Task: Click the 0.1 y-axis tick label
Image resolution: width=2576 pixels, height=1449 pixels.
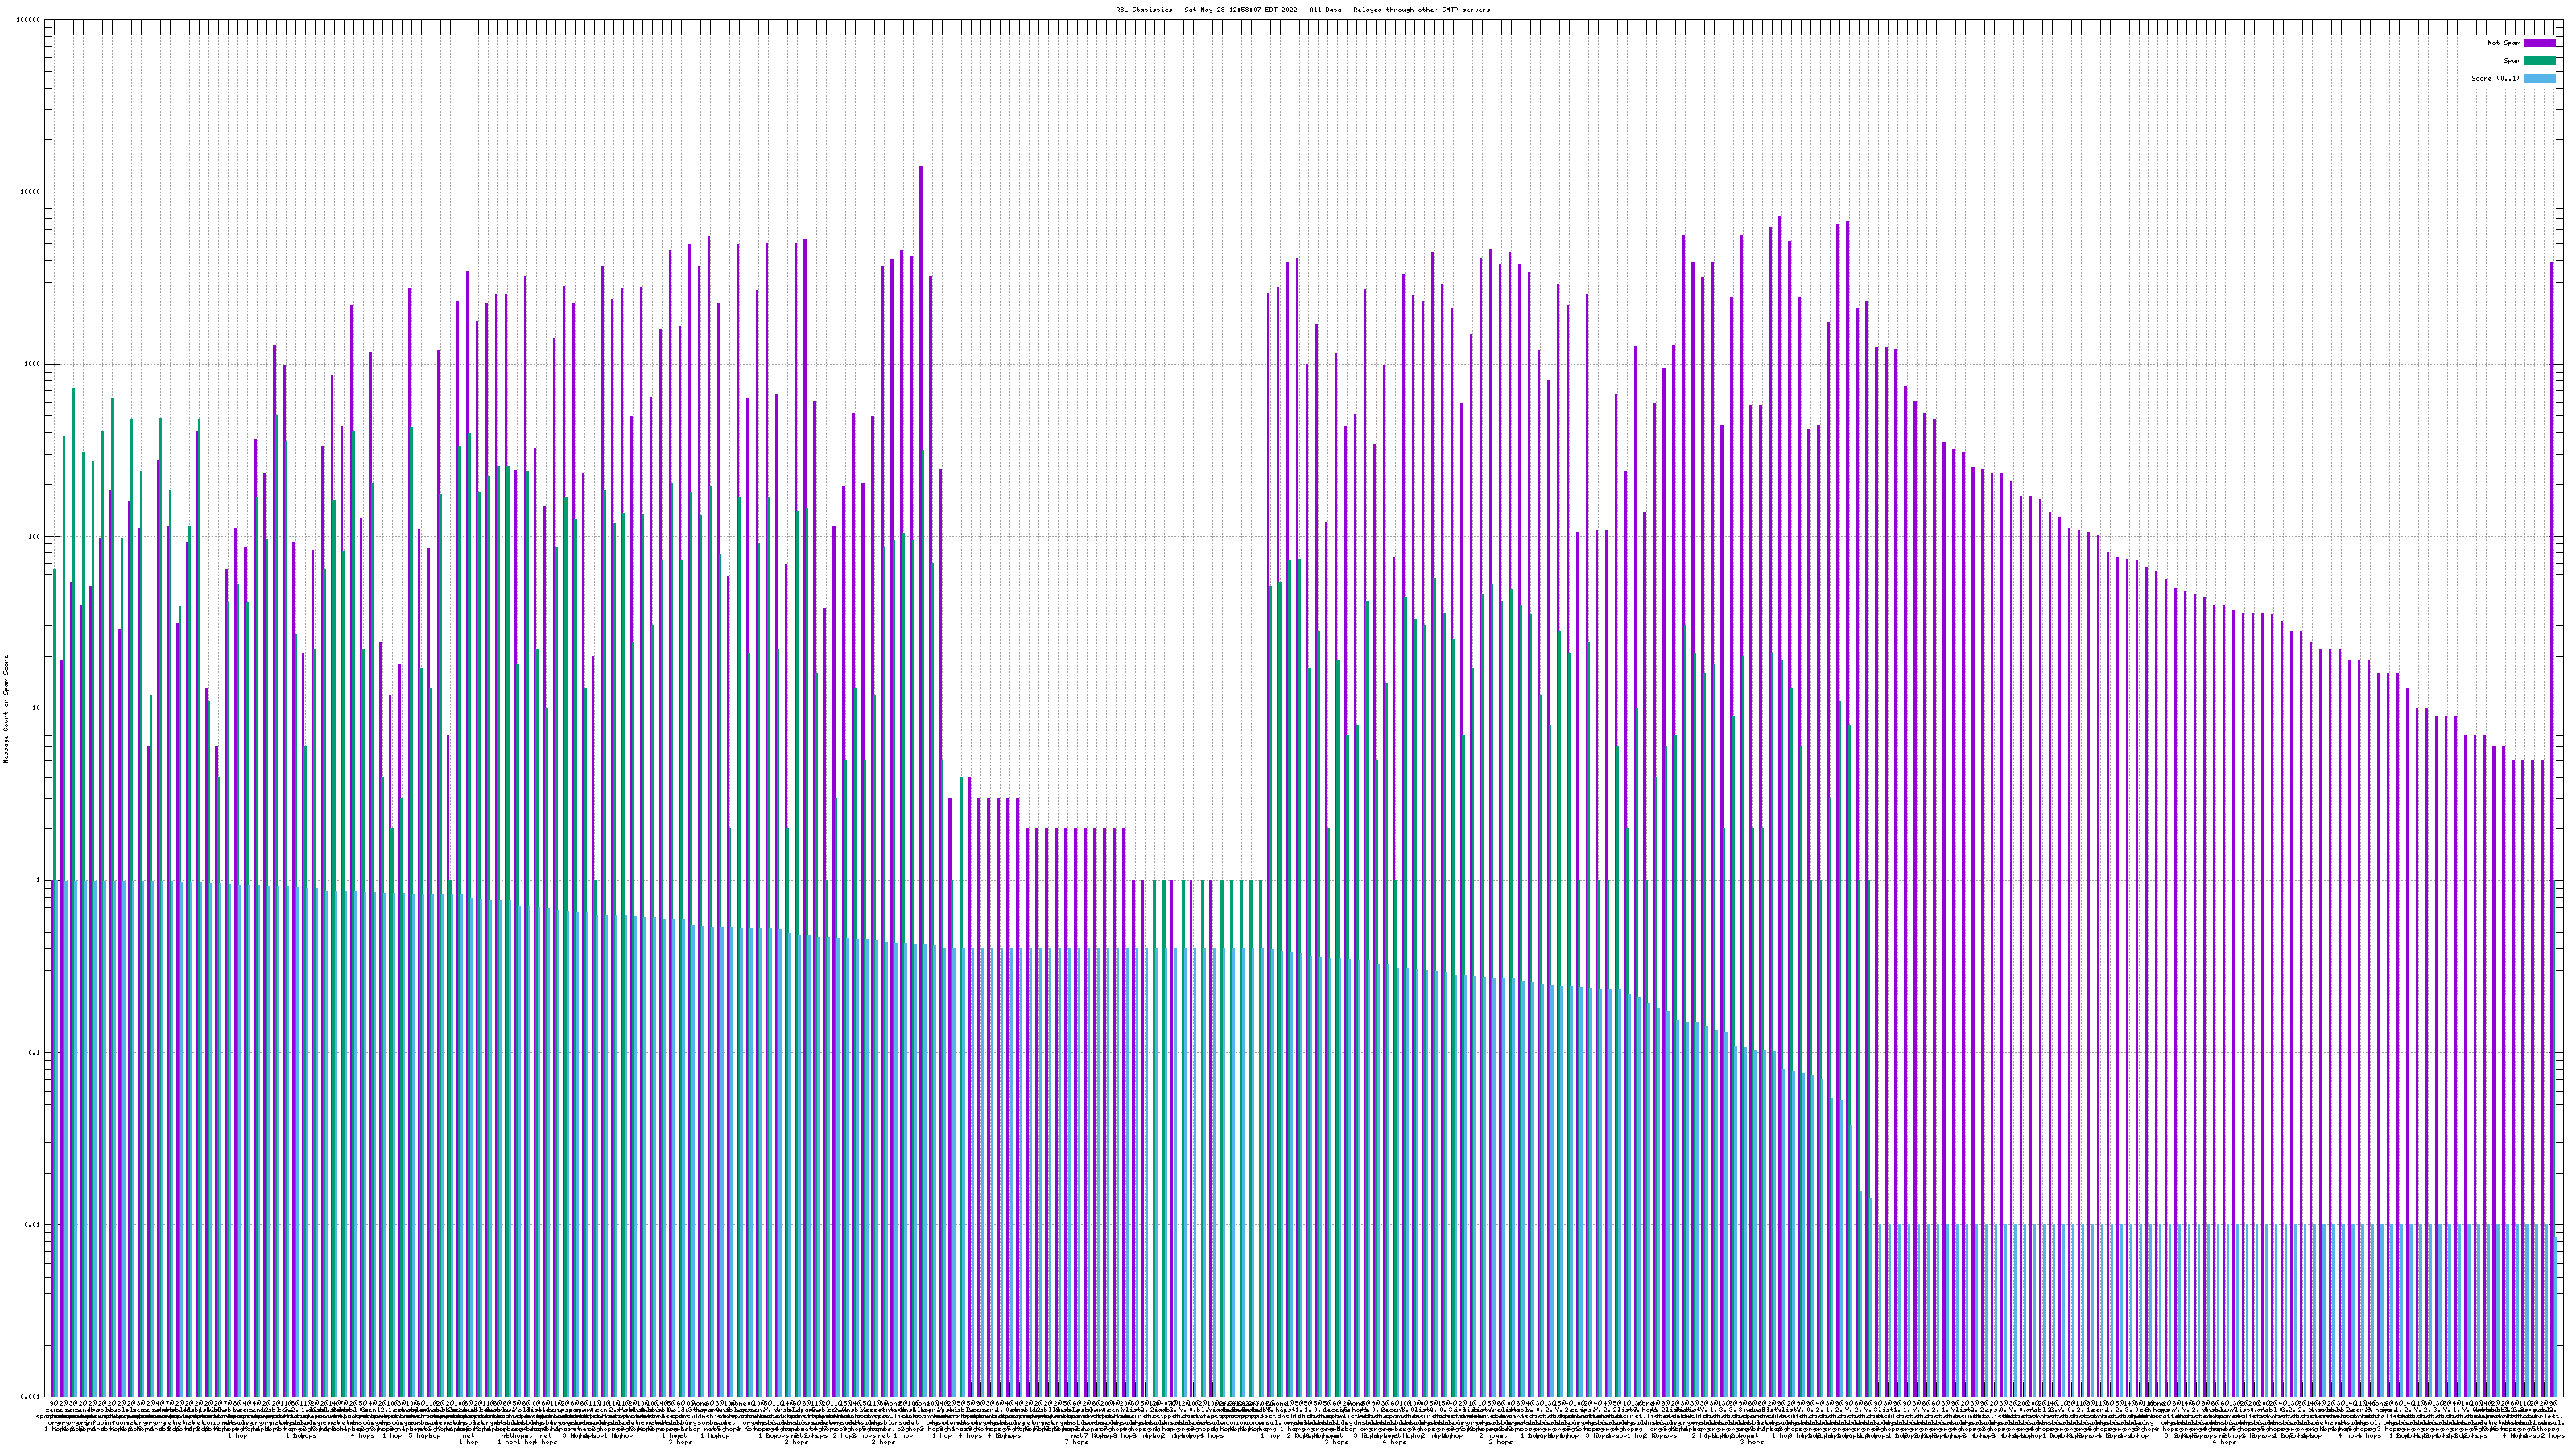Action: [34, 1052]
